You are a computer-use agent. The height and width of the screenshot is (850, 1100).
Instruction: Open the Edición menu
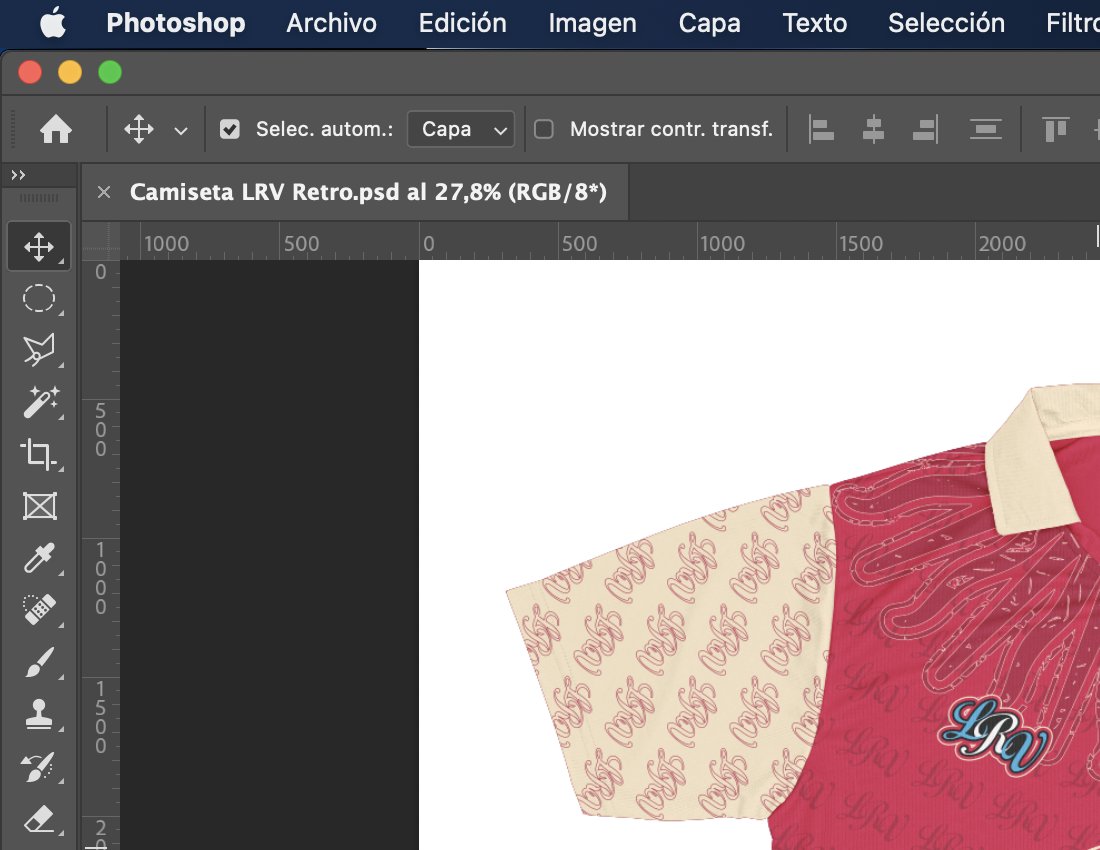pyautogui.click(x=462, y=23)
